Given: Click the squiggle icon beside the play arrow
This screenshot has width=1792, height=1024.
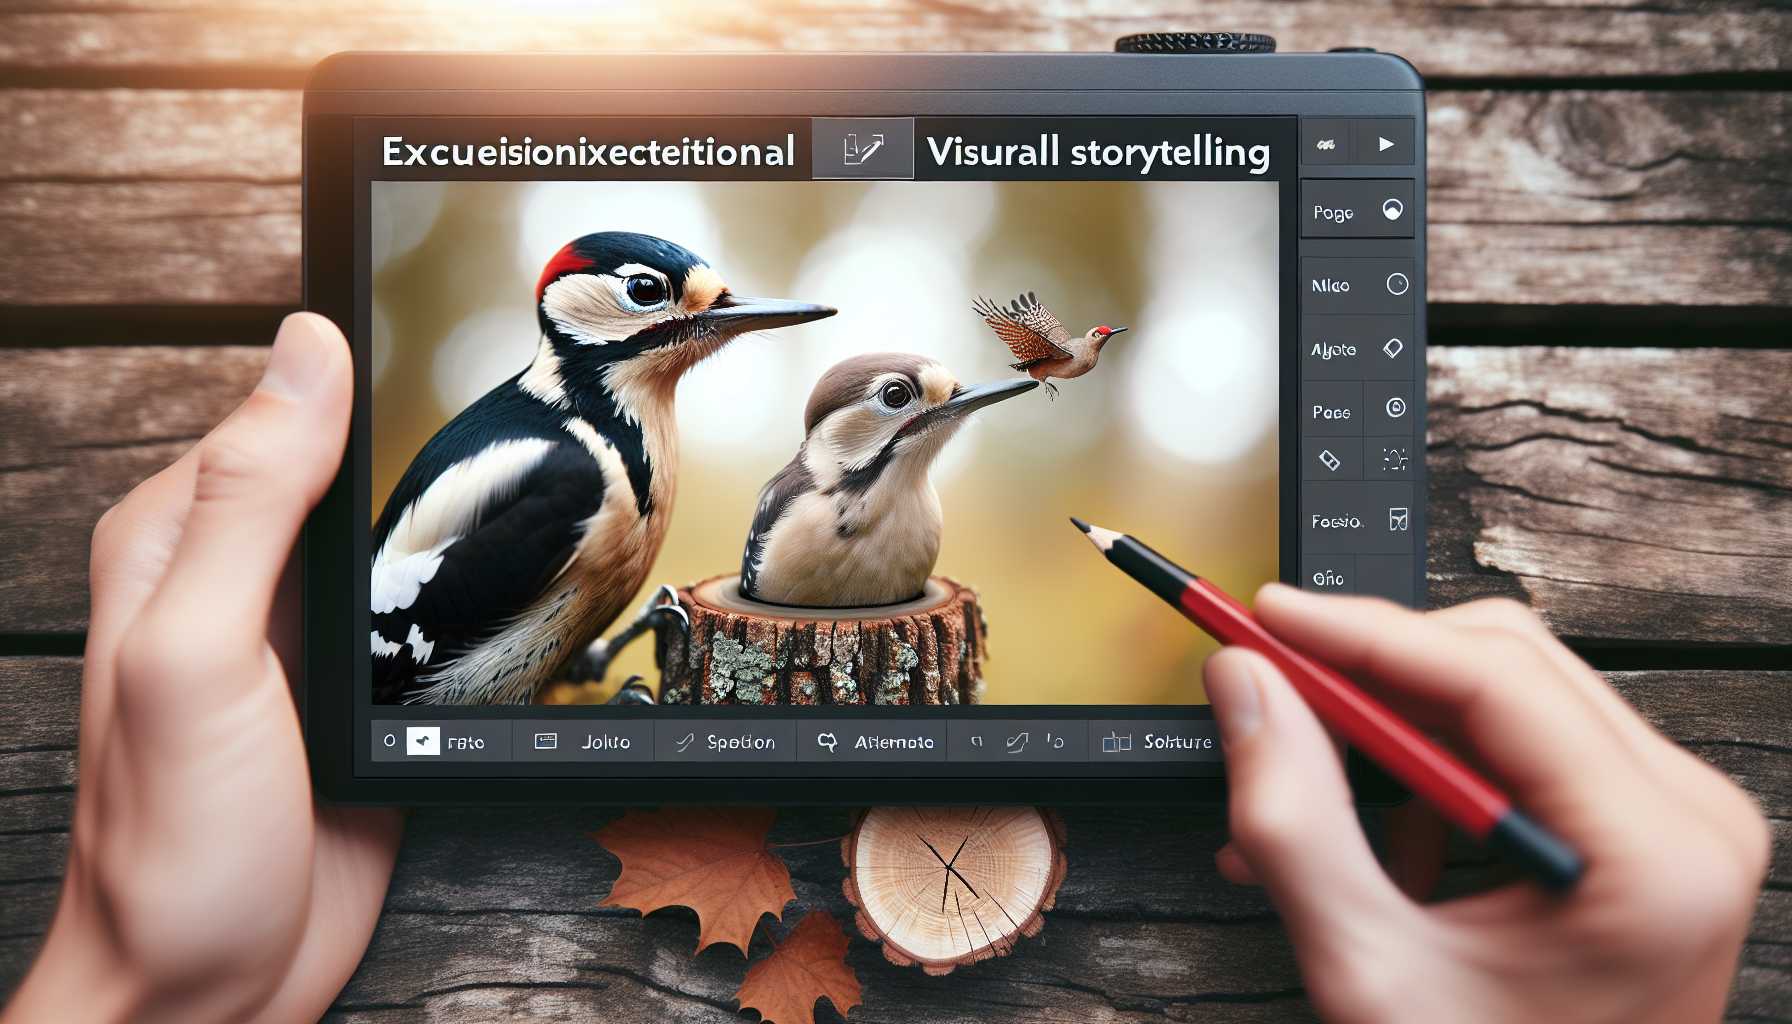Looking at the screenshot, I should pyautogui.click(x=1327, y=145).
